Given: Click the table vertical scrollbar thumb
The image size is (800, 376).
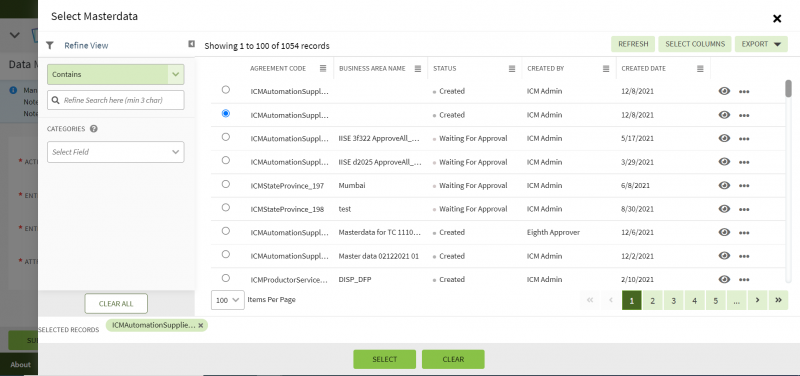Looking at the screenshot, I should [788, 88].
